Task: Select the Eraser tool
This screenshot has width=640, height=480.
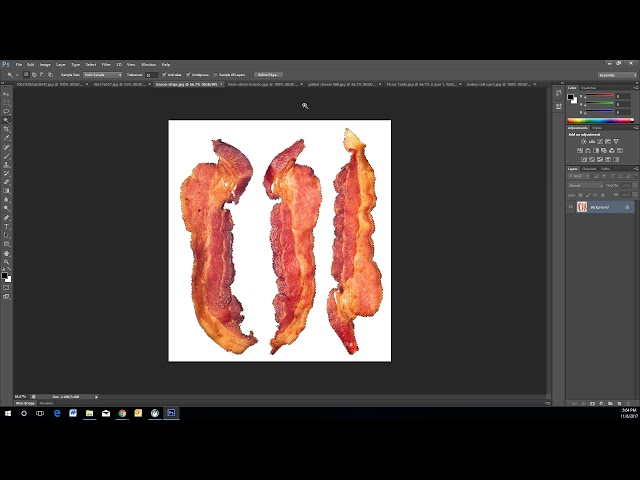Action: (6, 182)
